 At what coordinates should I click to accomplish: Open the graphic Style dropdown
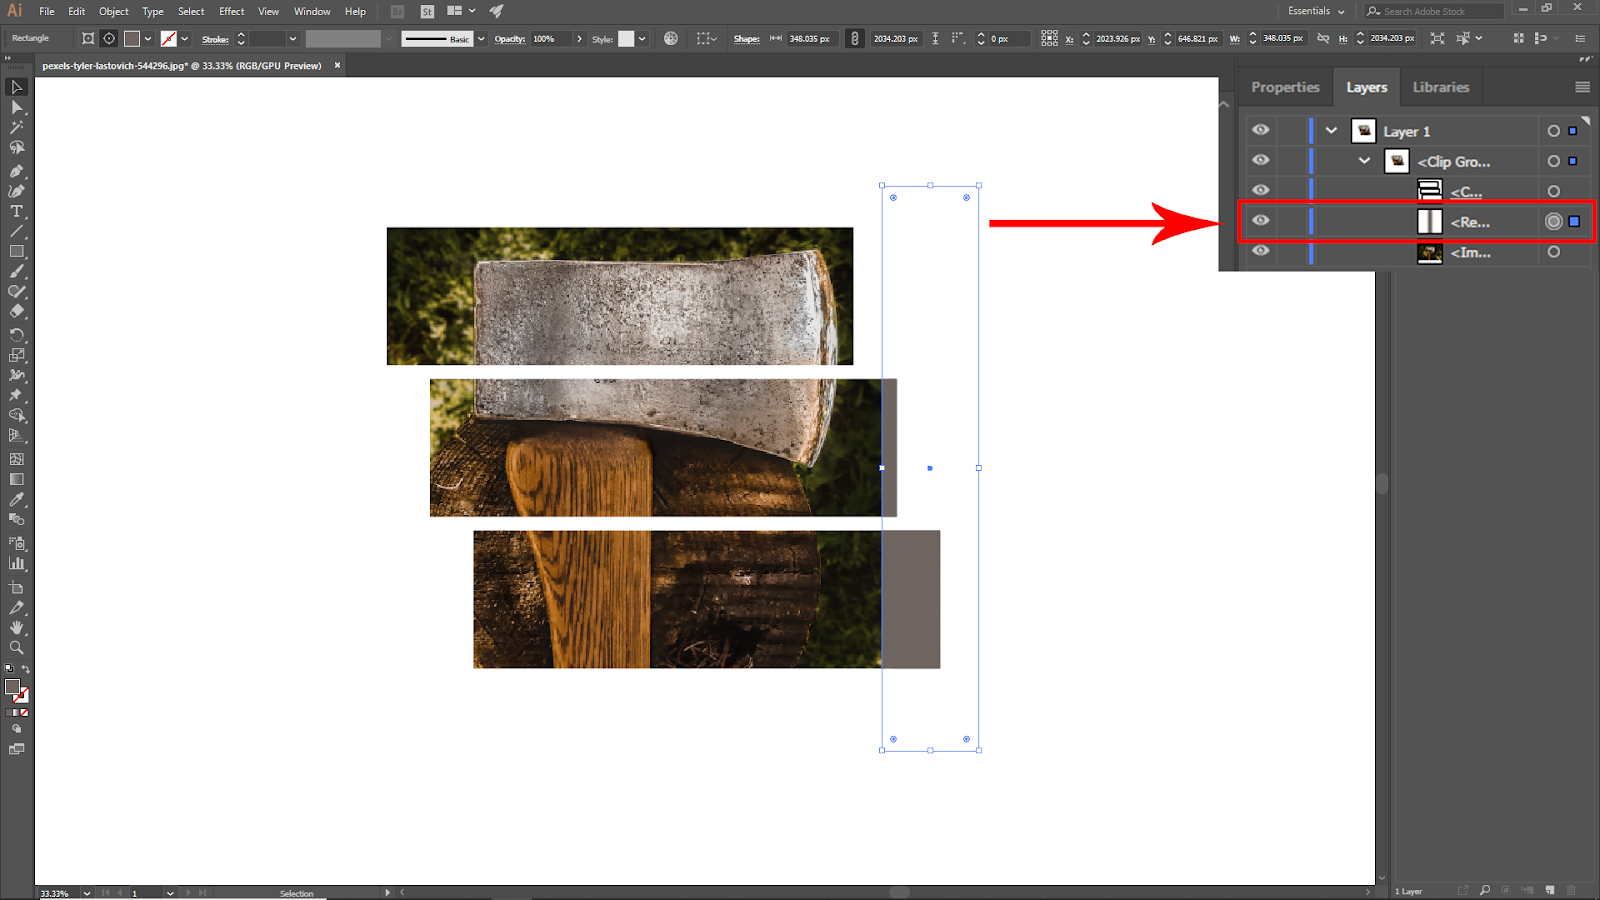tap(642, 38)
